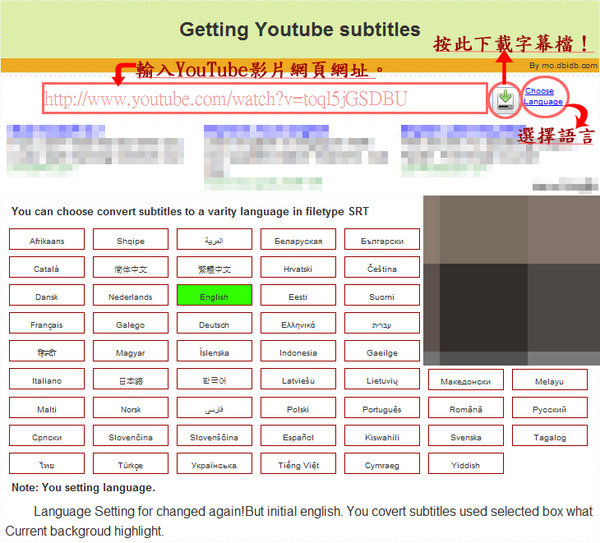Choose the Македонски language button
This screenshot has width=600, height=543.
click(466, 380)
